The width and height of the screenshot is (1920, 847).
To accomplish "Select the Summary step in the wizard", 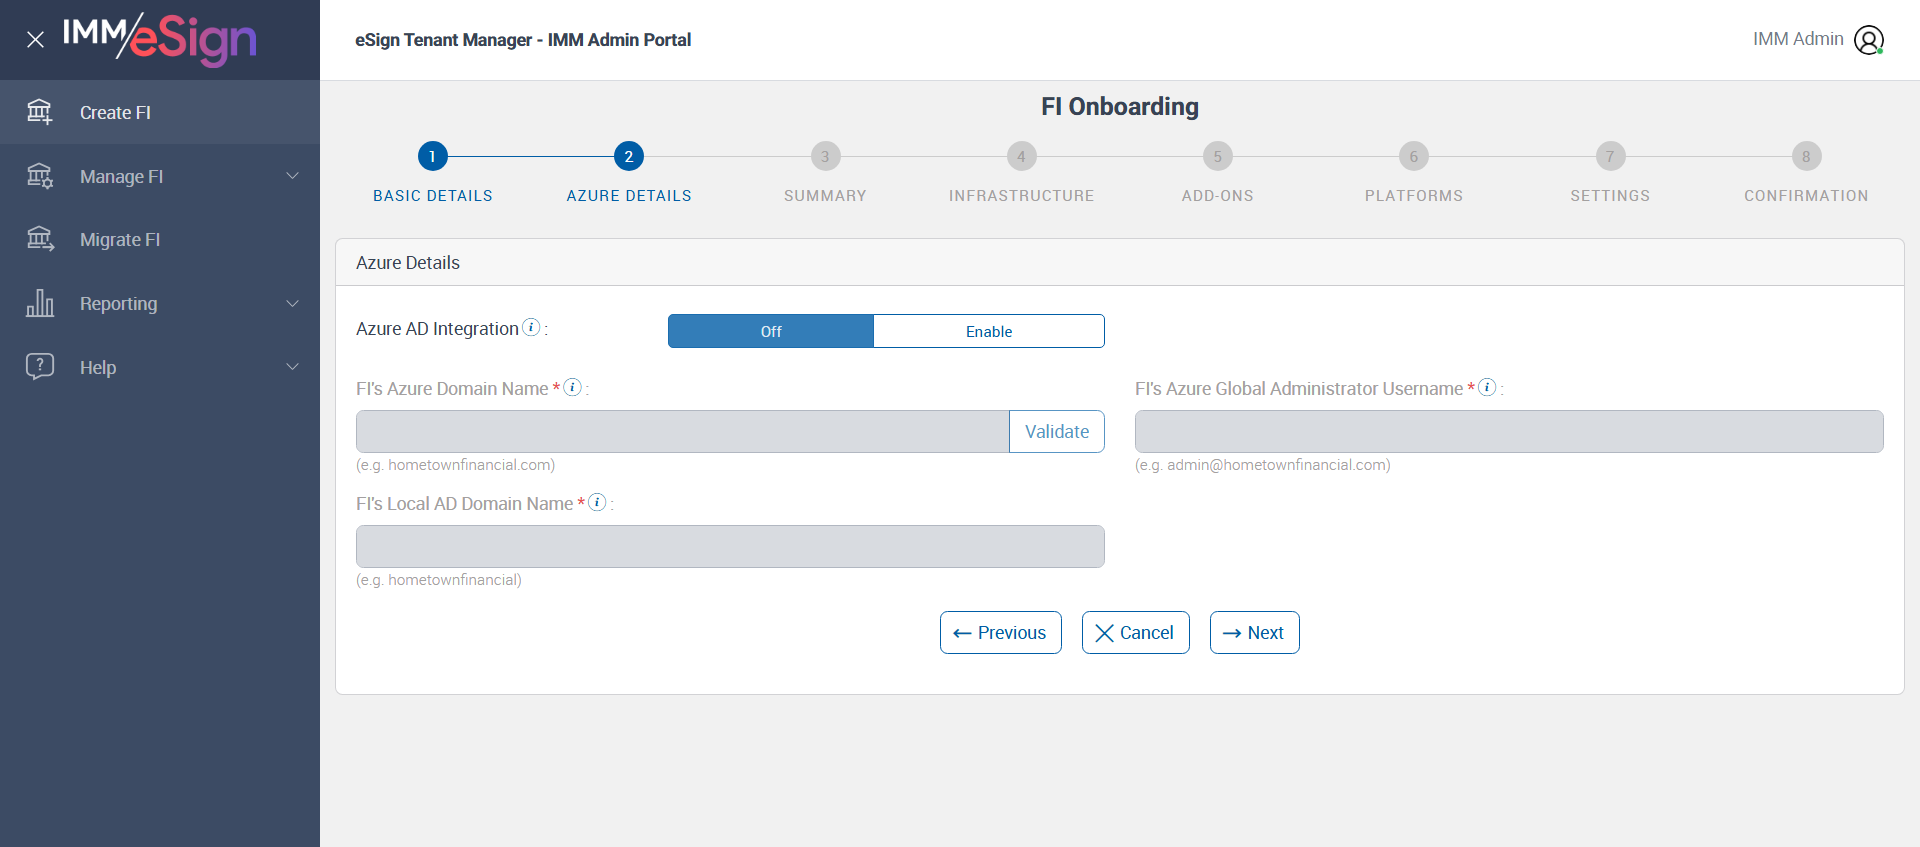I will (x=825, y=157).
